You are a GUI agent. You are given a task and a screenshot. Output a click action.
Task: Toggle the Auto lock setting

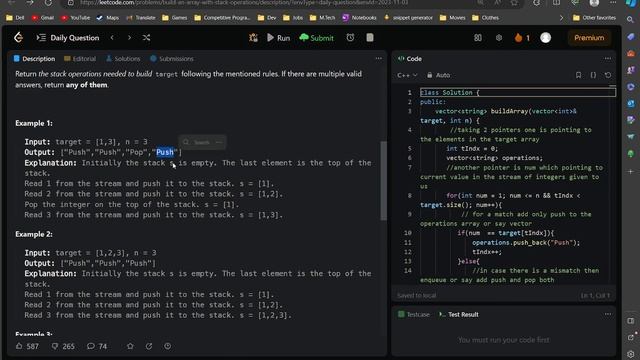(438, 75)
